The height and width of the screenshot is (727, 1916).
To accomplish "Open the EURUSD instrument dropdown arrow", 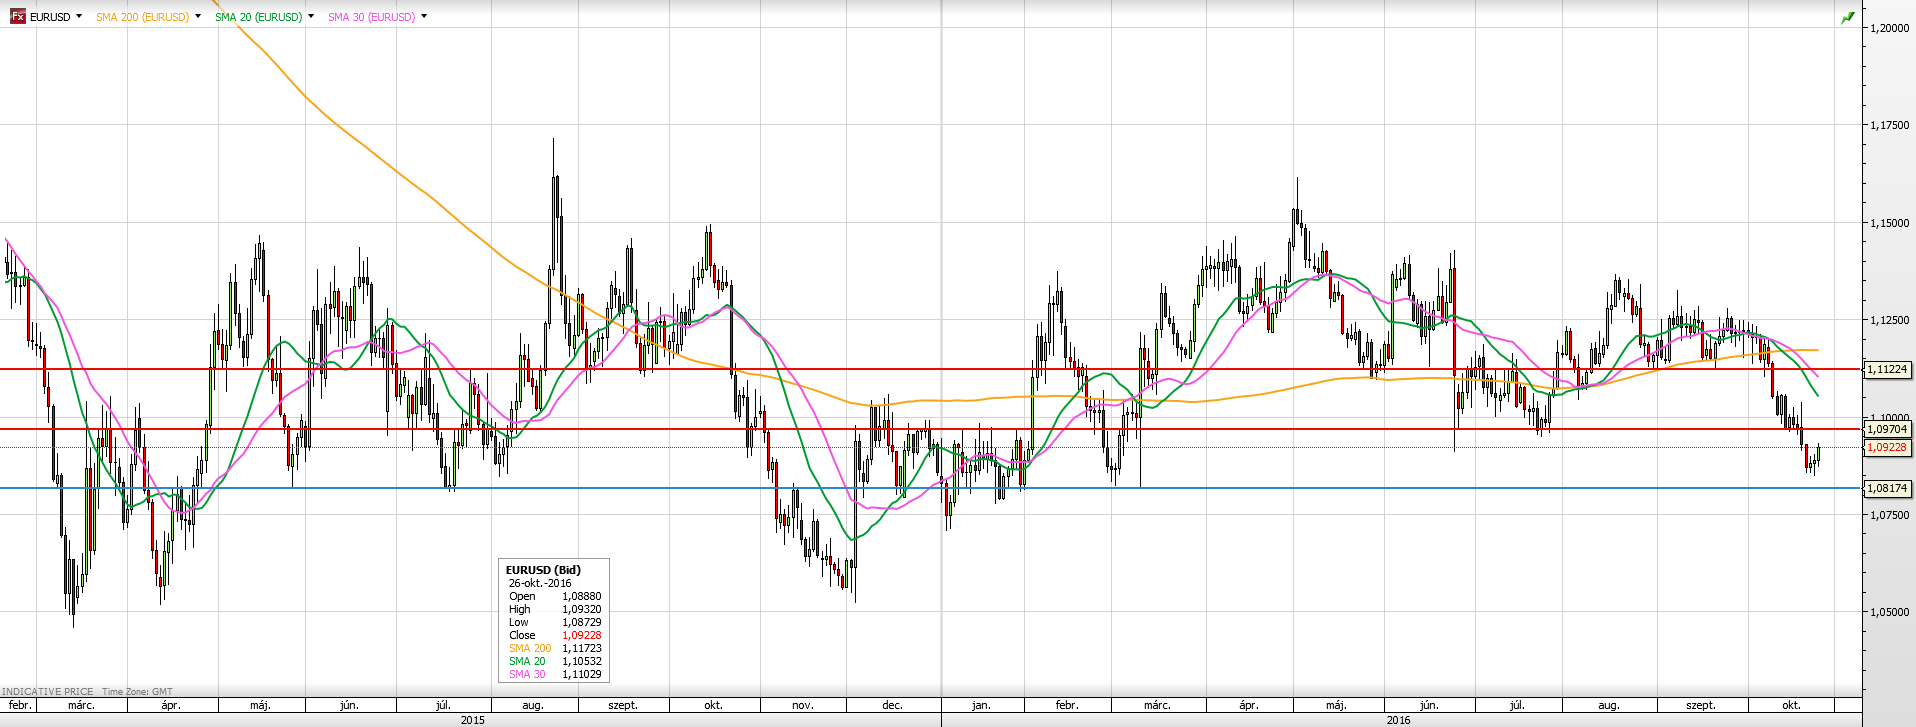I will 79,16.
